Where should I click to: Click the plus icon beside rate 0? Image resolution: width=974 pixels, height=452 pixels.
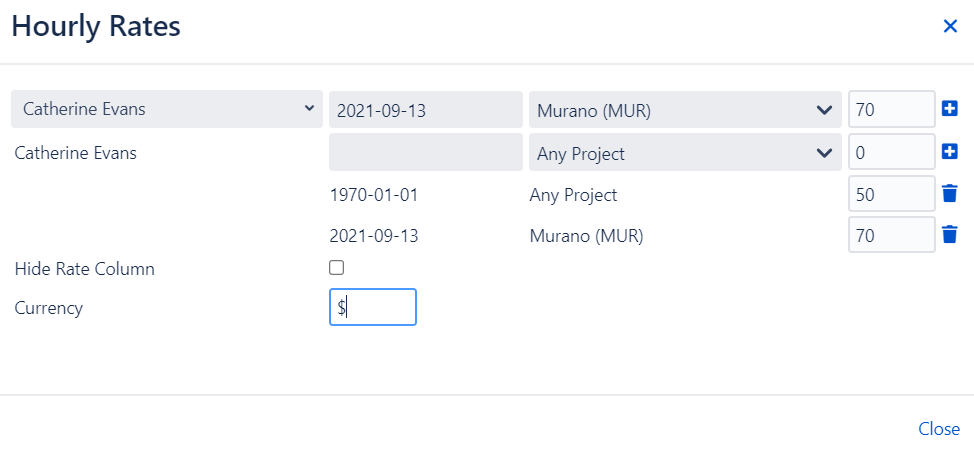tap(950, 152)
